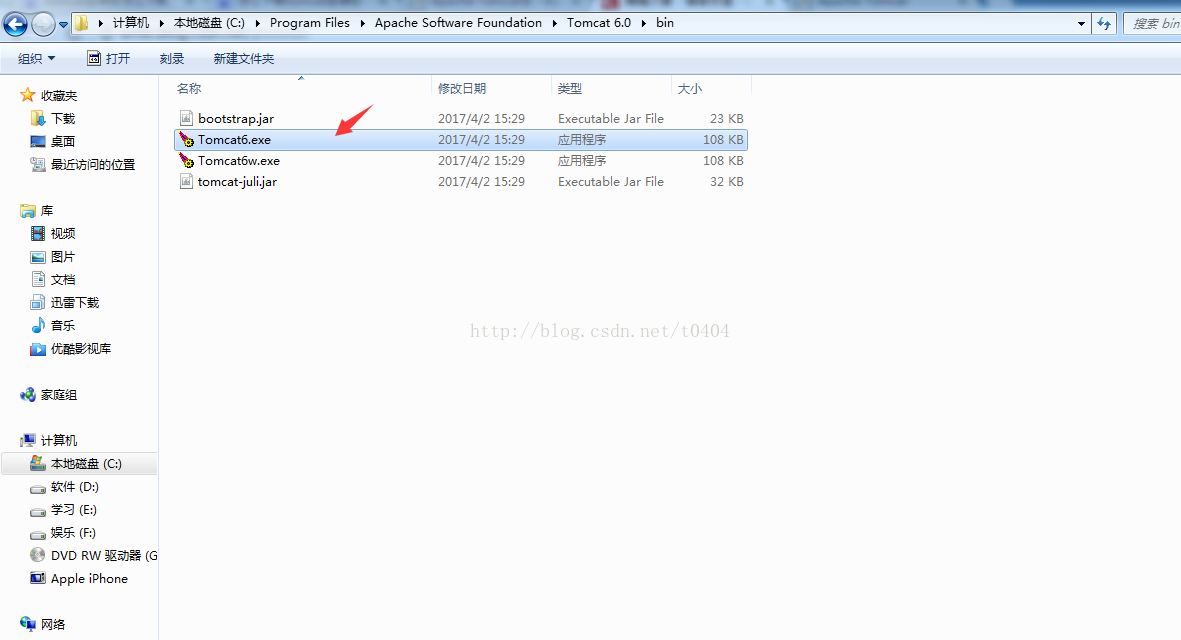Click the 迅雷下载 library icon
This screenshot has width=1181, height=640.
click(x=38, y=303)
